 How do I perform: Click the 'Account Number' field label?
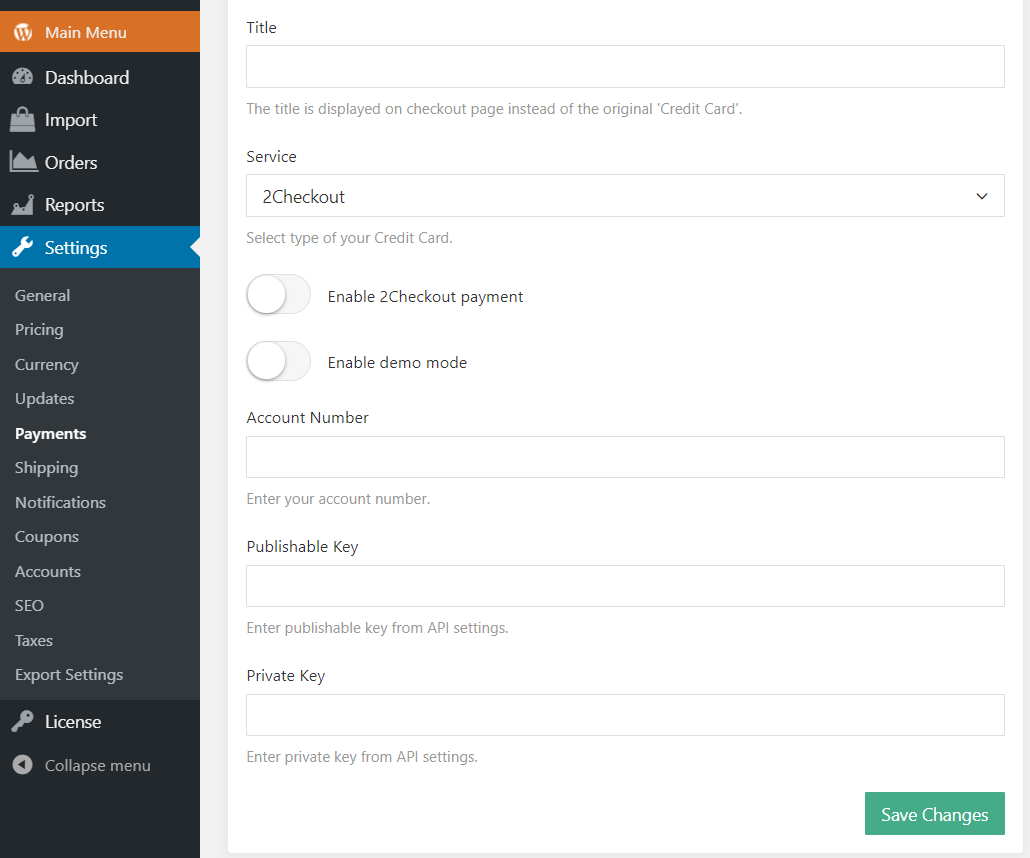[307, 417]
